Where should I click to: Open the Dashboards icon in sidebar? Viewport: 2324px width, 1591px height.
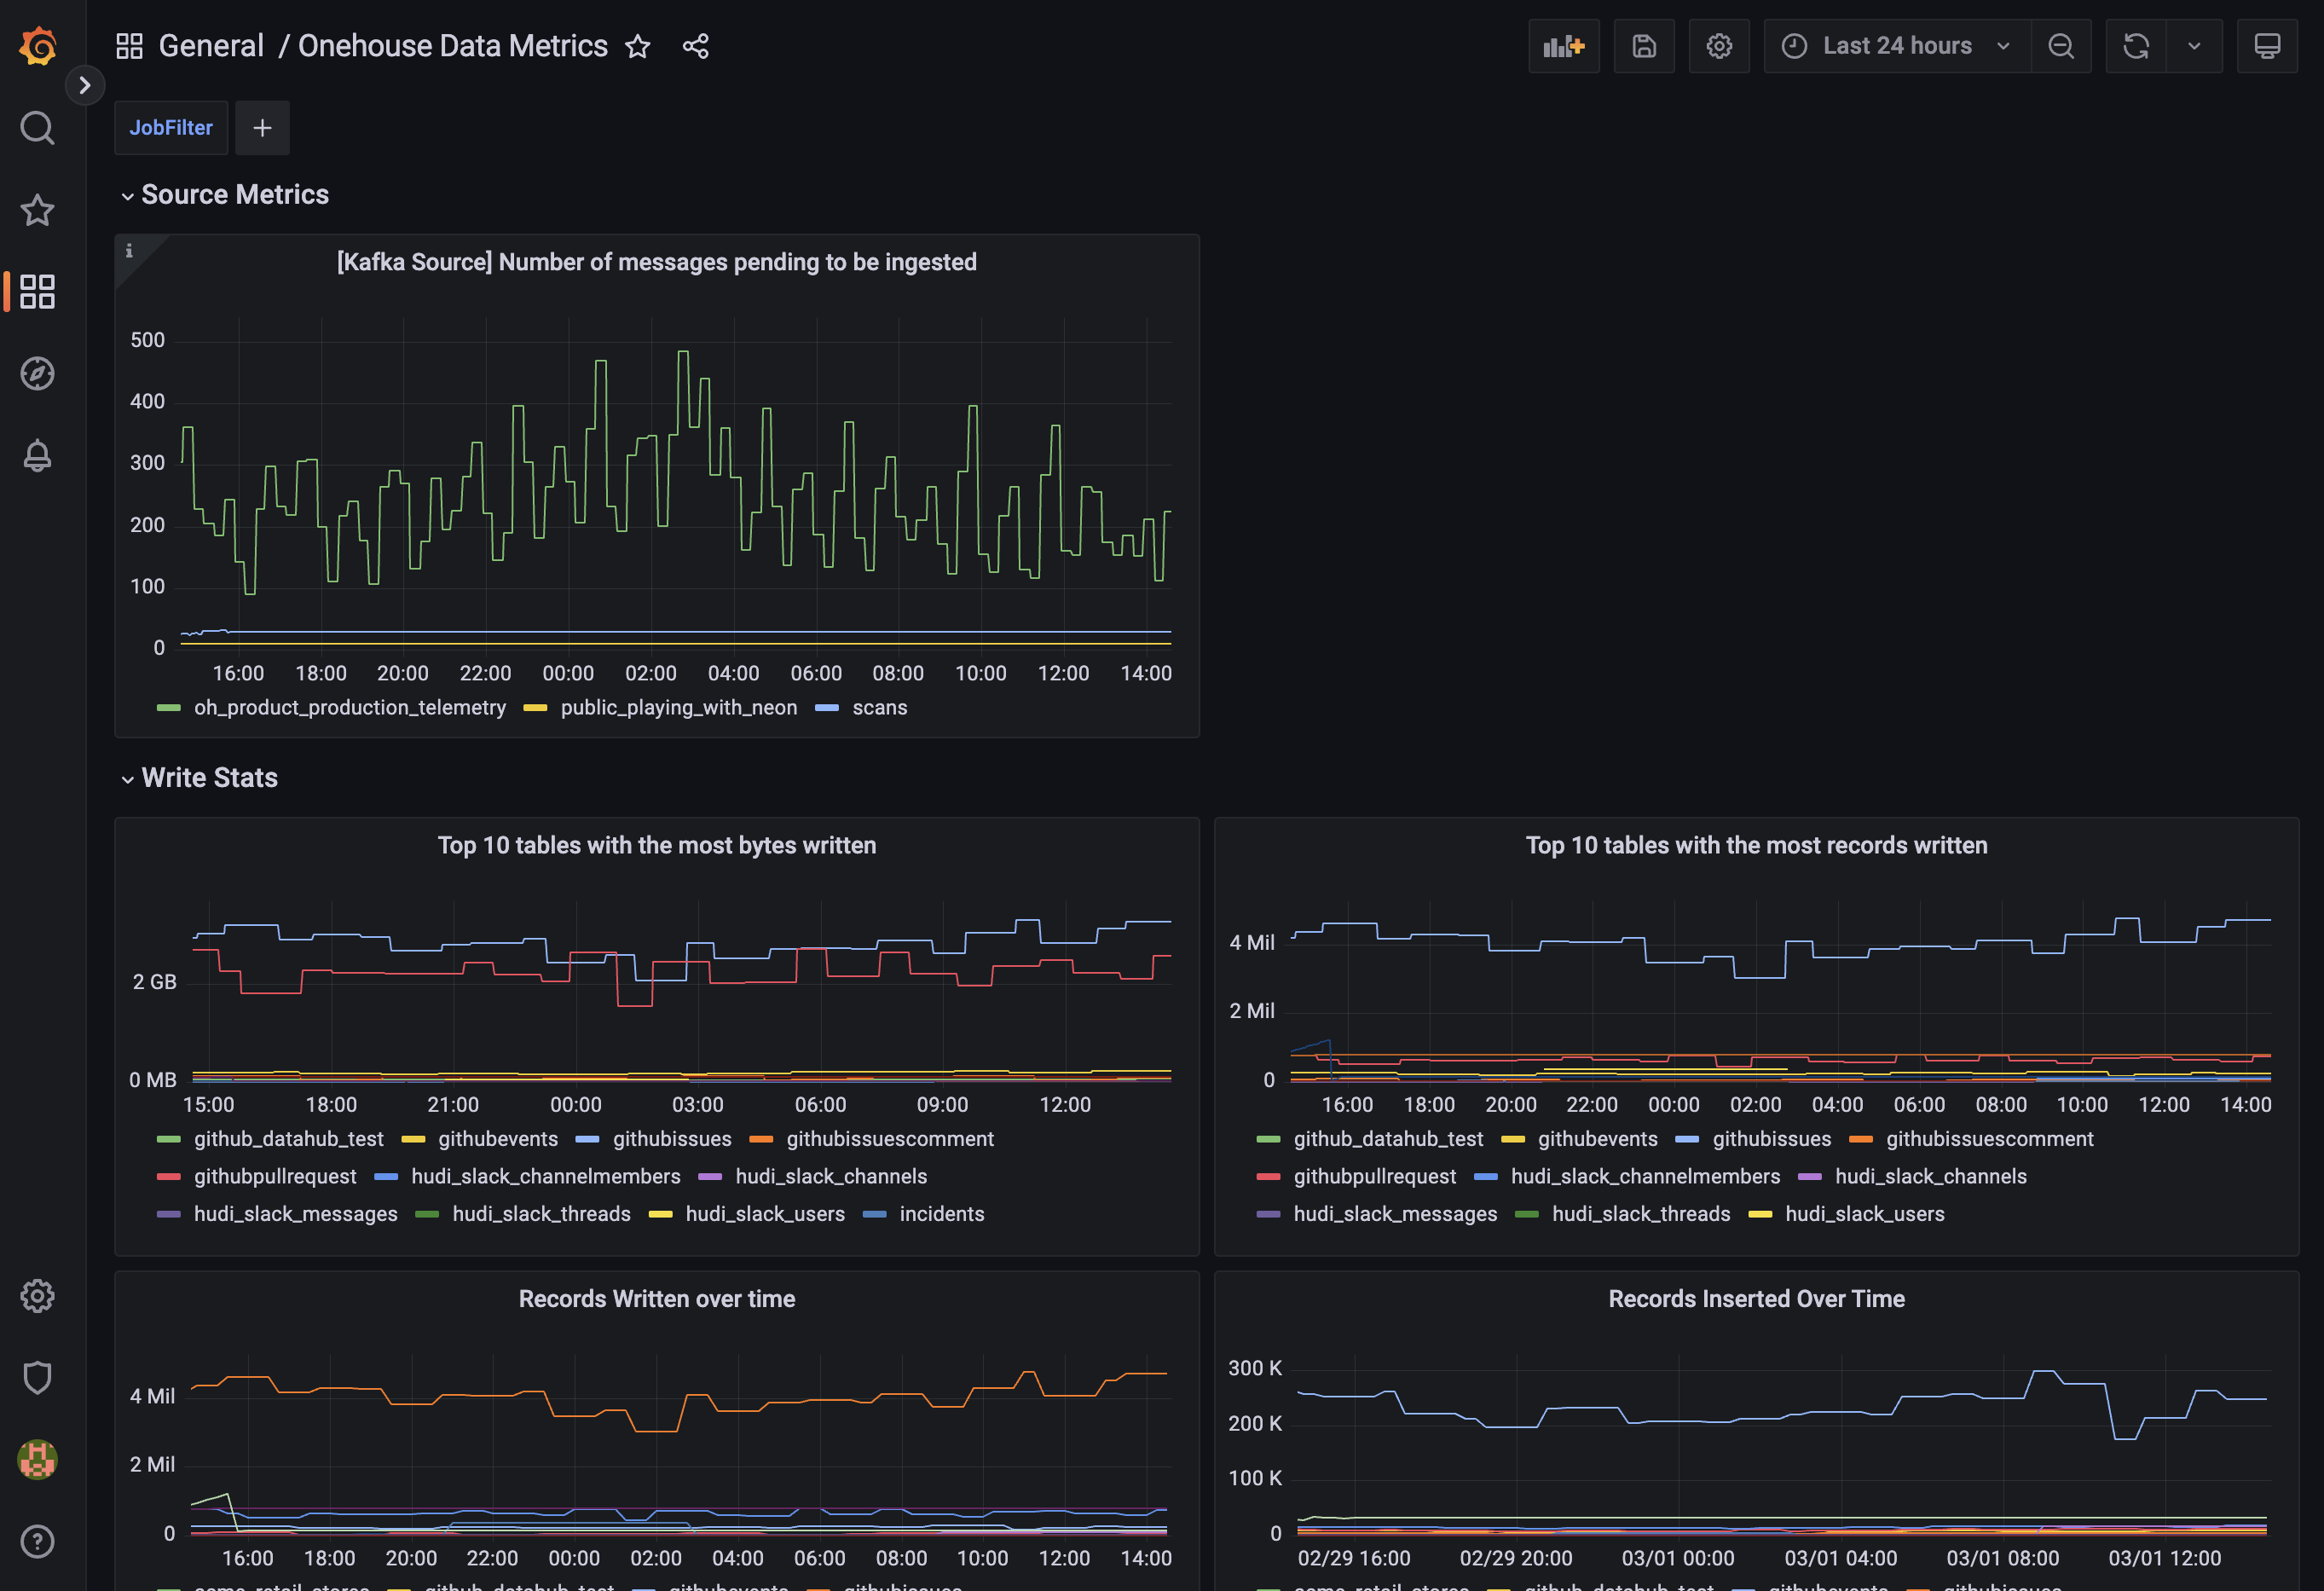(x=37, y=292)
